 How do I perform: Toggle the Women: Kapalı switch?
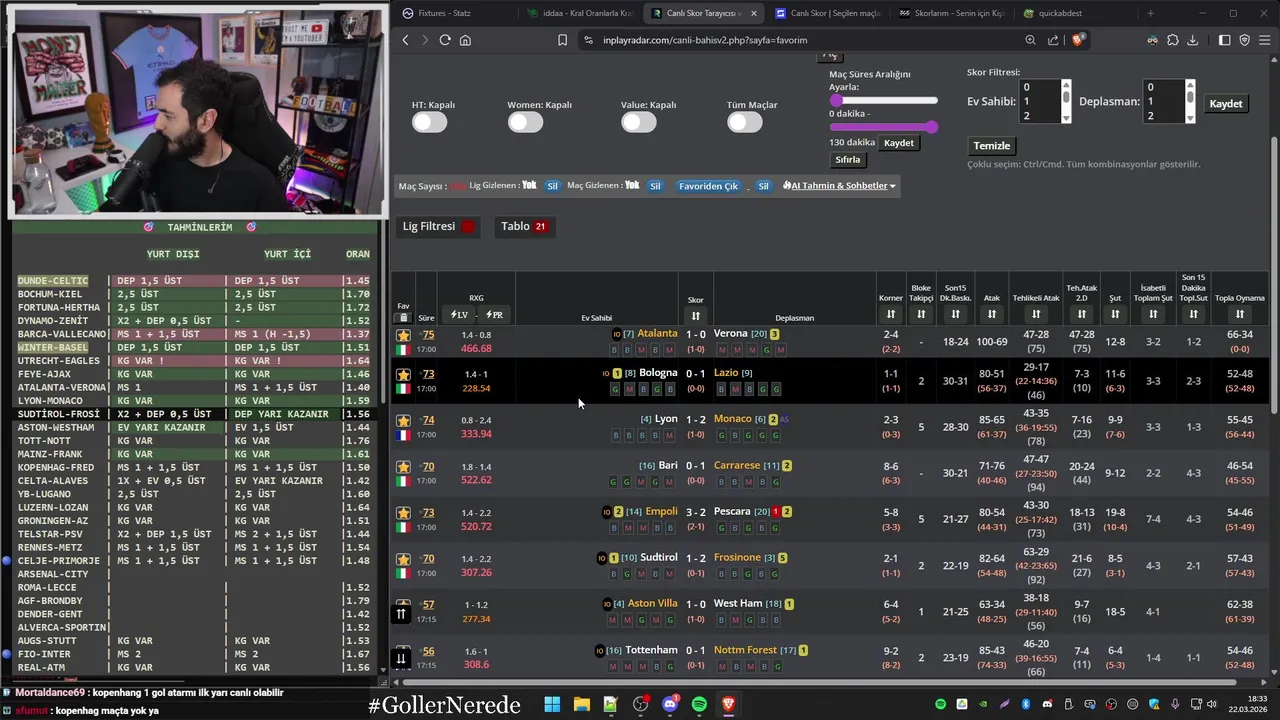point(525,122)
